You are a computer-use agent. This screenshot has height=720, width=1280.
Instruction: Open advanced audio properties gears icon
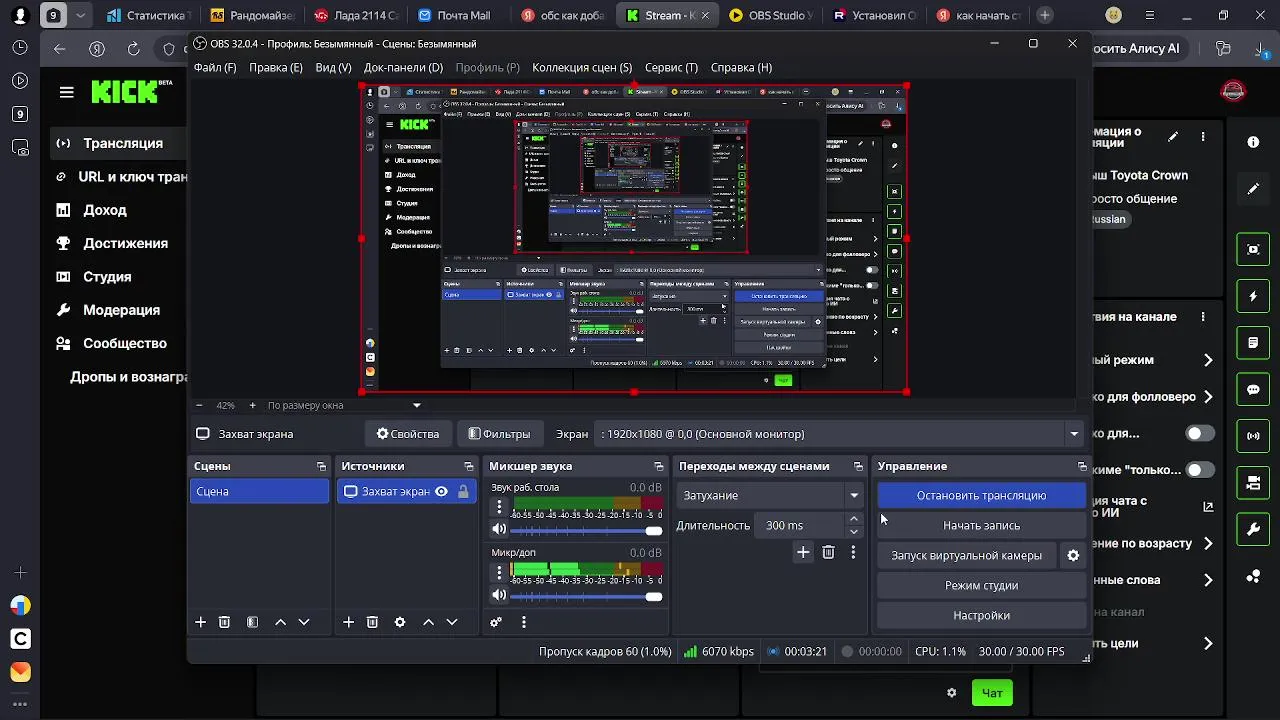[x=496, y=622]
